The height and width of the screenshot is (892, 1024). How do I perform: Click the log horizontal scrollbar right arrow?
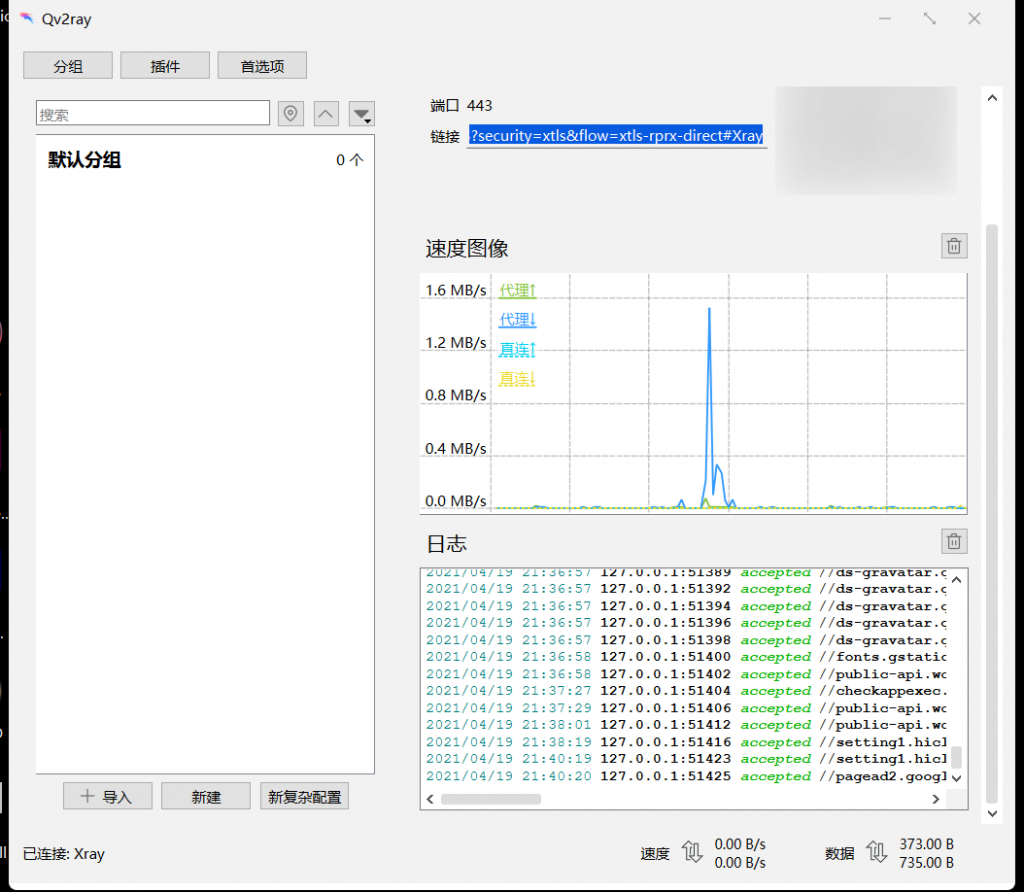click(x=936, y=799)
